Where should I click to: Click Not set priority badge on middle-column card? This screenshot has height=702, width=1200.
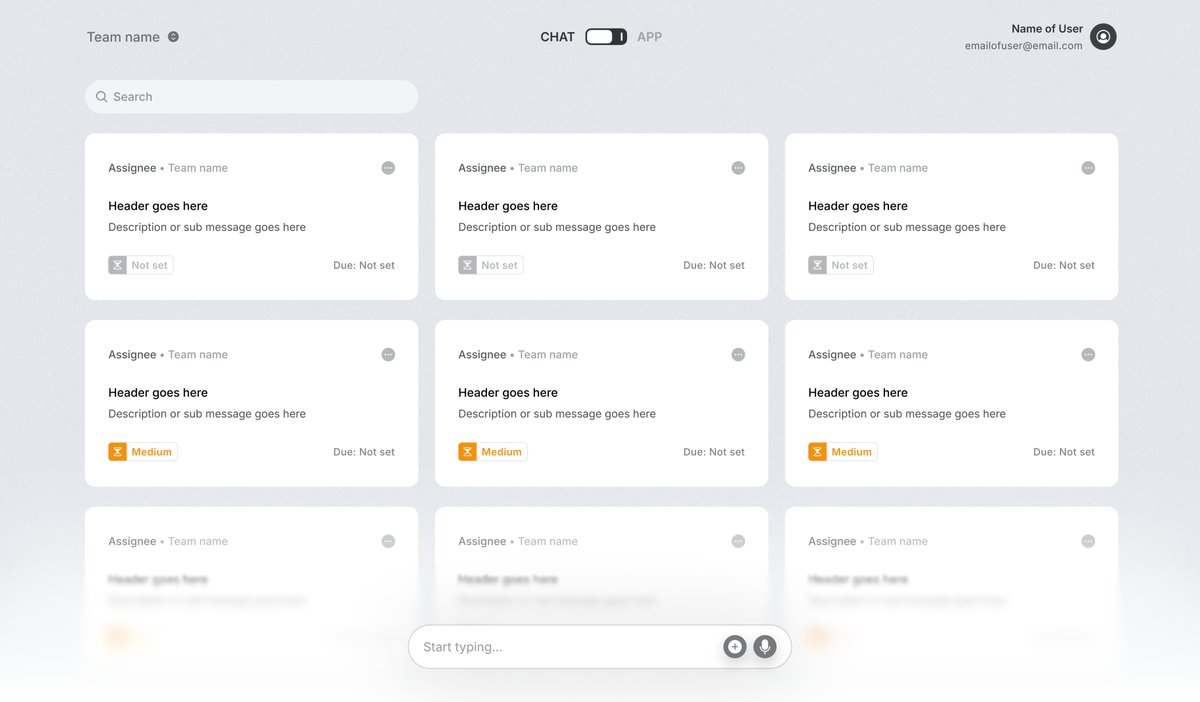coord(491,265)
